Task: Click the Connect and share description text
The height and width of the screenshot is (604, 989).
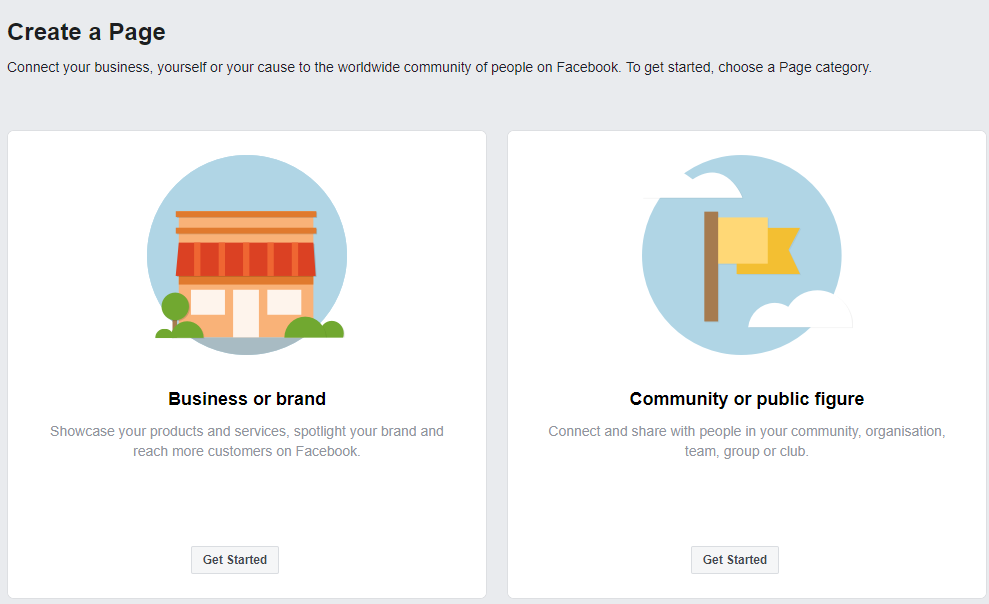Action: (747, 441)
